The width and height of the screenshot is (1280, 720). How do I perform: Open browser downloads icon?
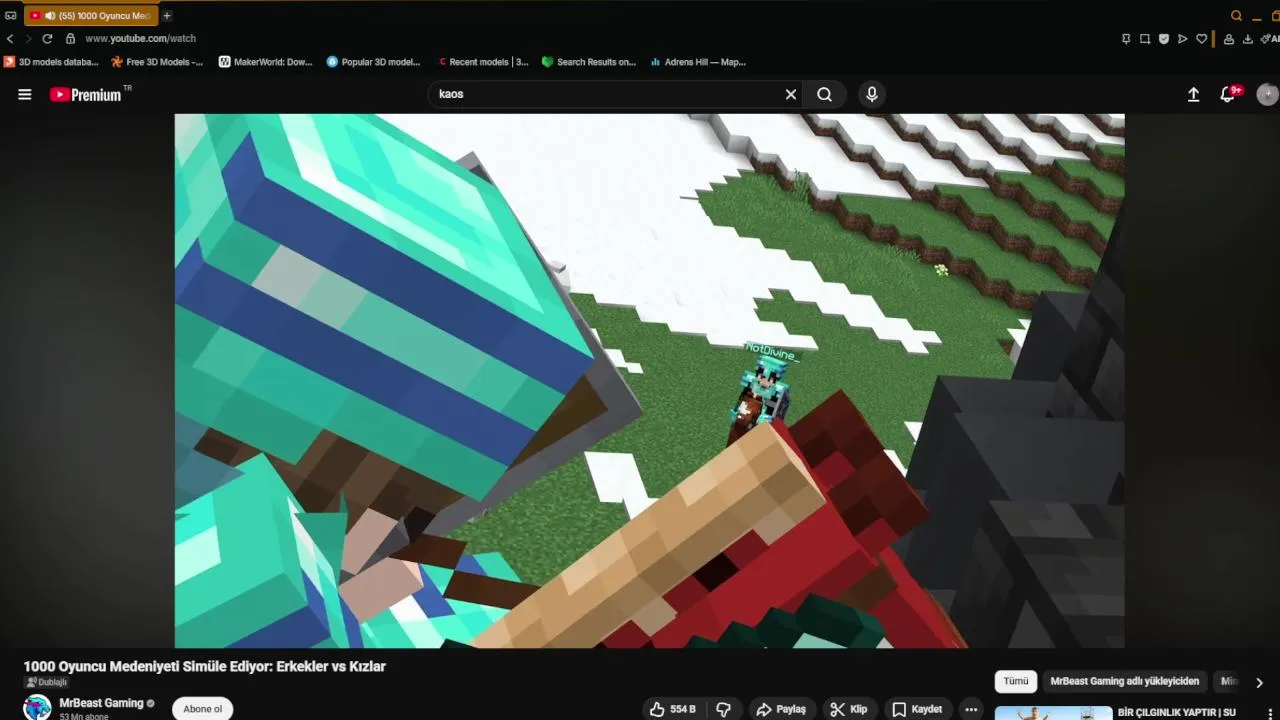(x=1248, y=39)
